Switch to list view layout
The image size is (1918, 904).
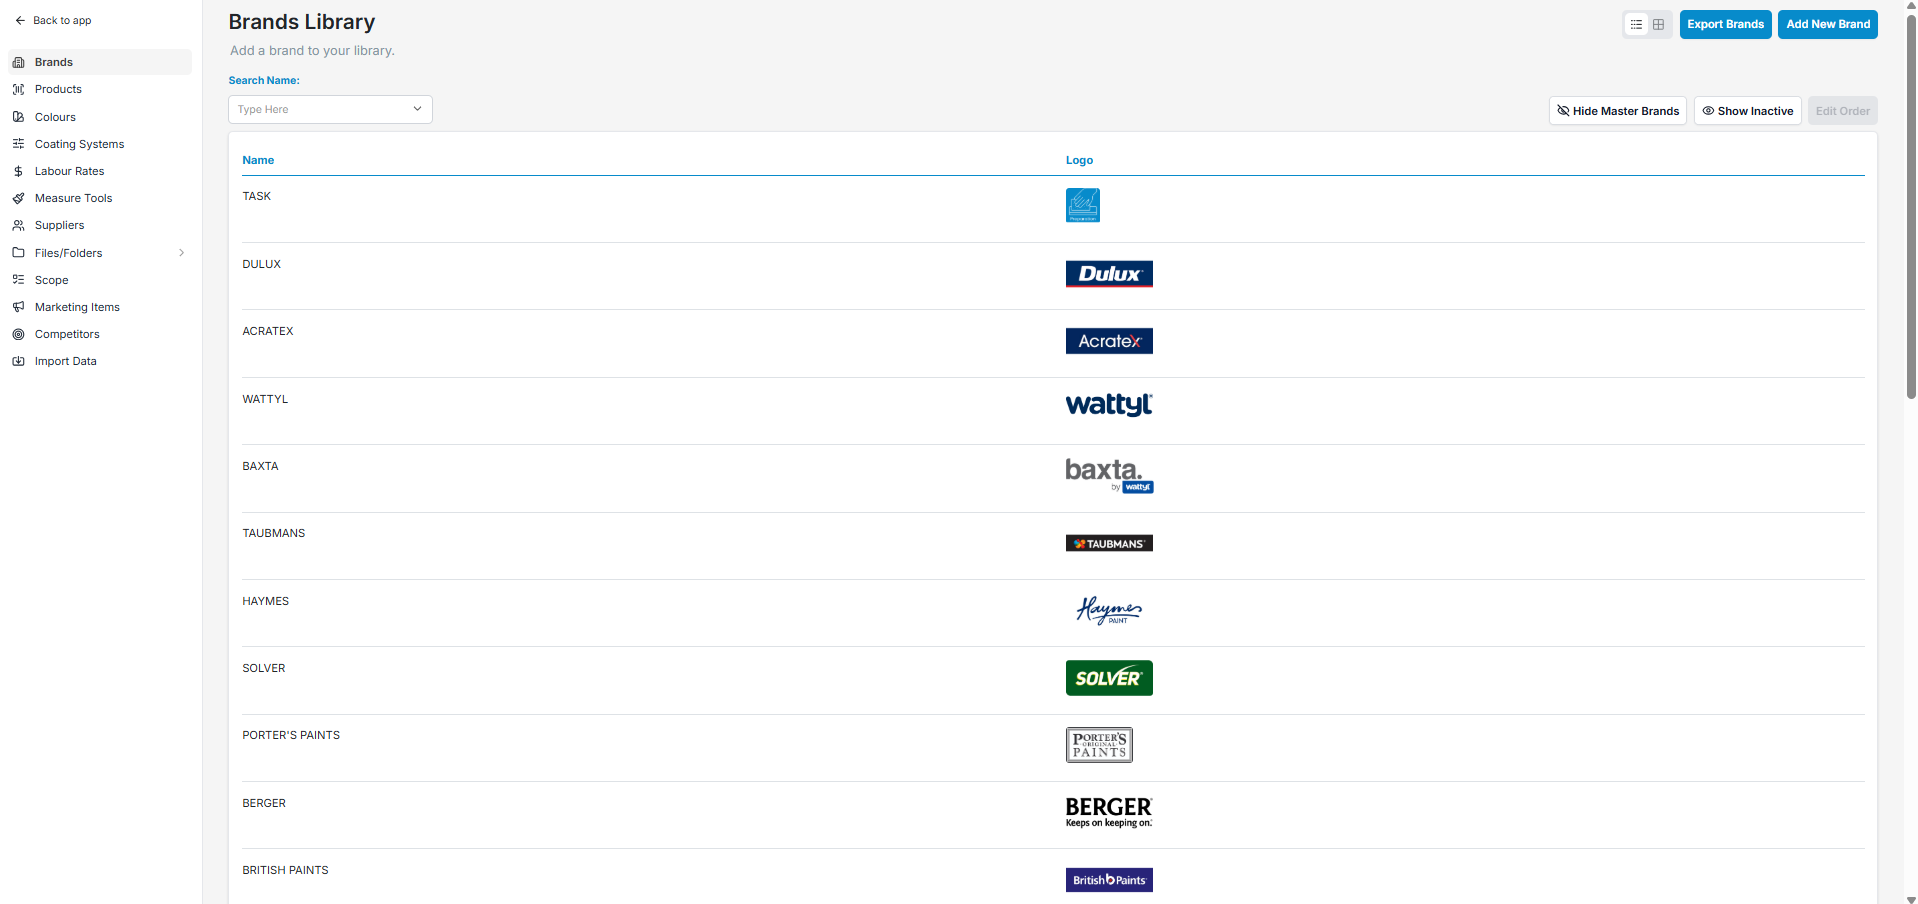point(1636,25)
